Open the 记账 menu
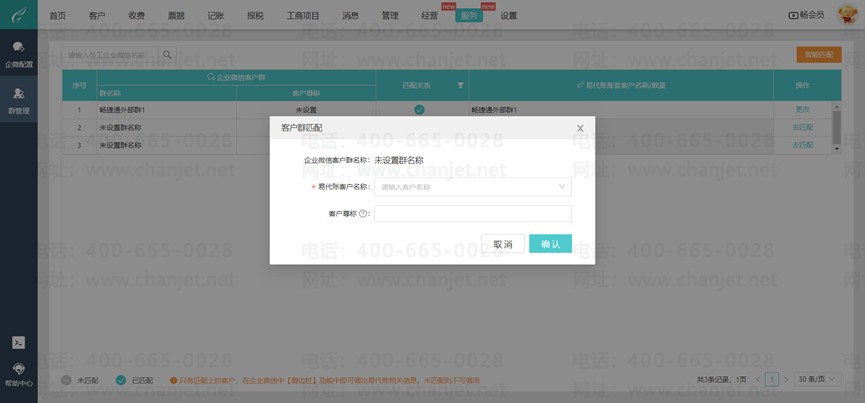865x403 pixels. coord(216,15)
